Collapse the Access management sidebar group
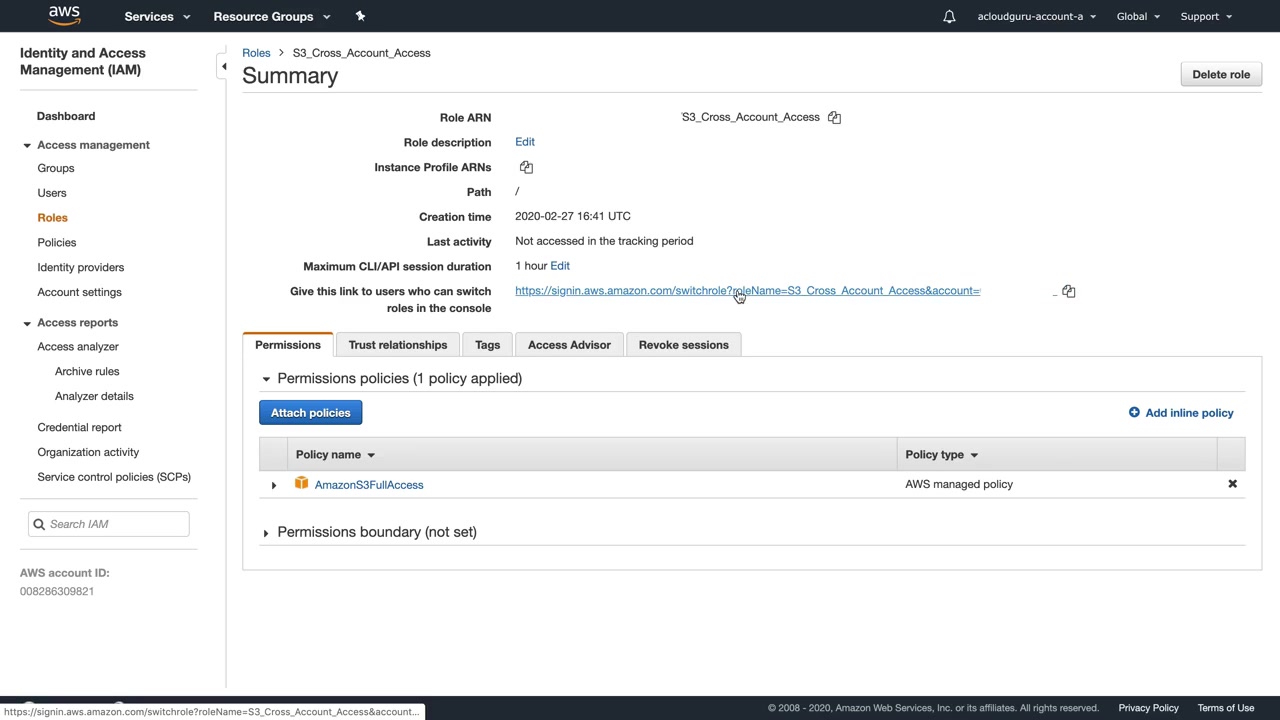1280x720 pixels. coord(27,145)
